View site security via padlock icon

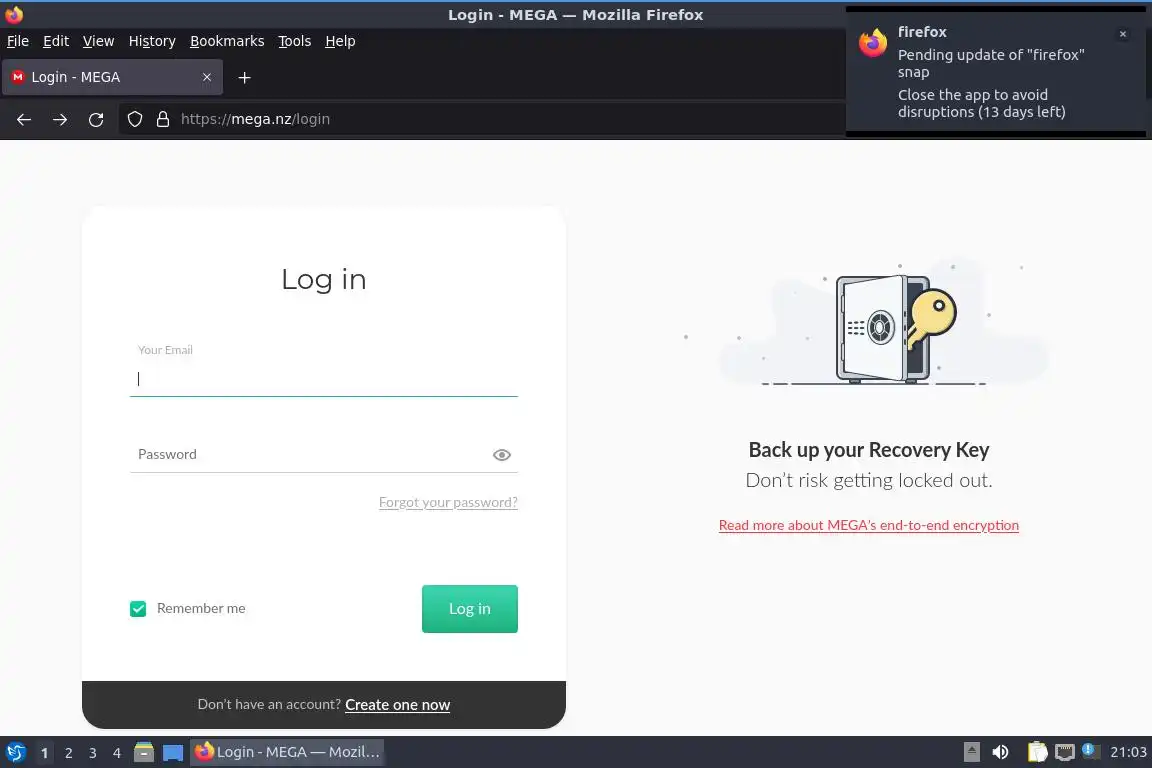coord(163,119)
